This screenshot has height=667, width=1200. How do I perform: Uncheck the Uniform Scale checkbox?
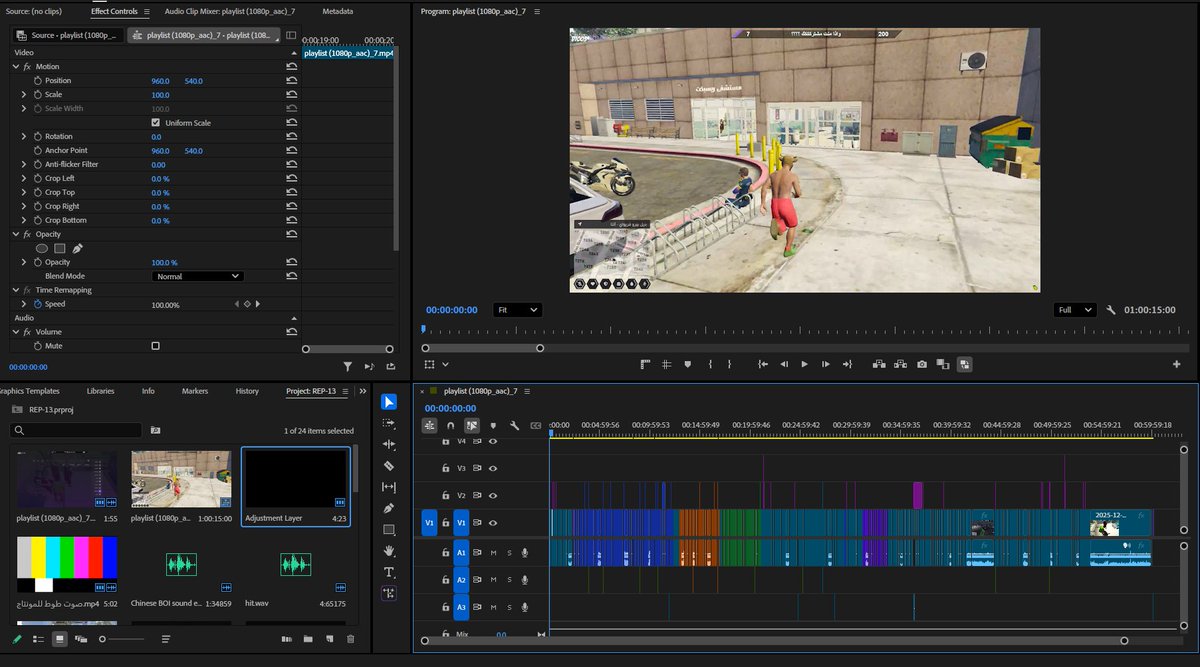point(155,123)
